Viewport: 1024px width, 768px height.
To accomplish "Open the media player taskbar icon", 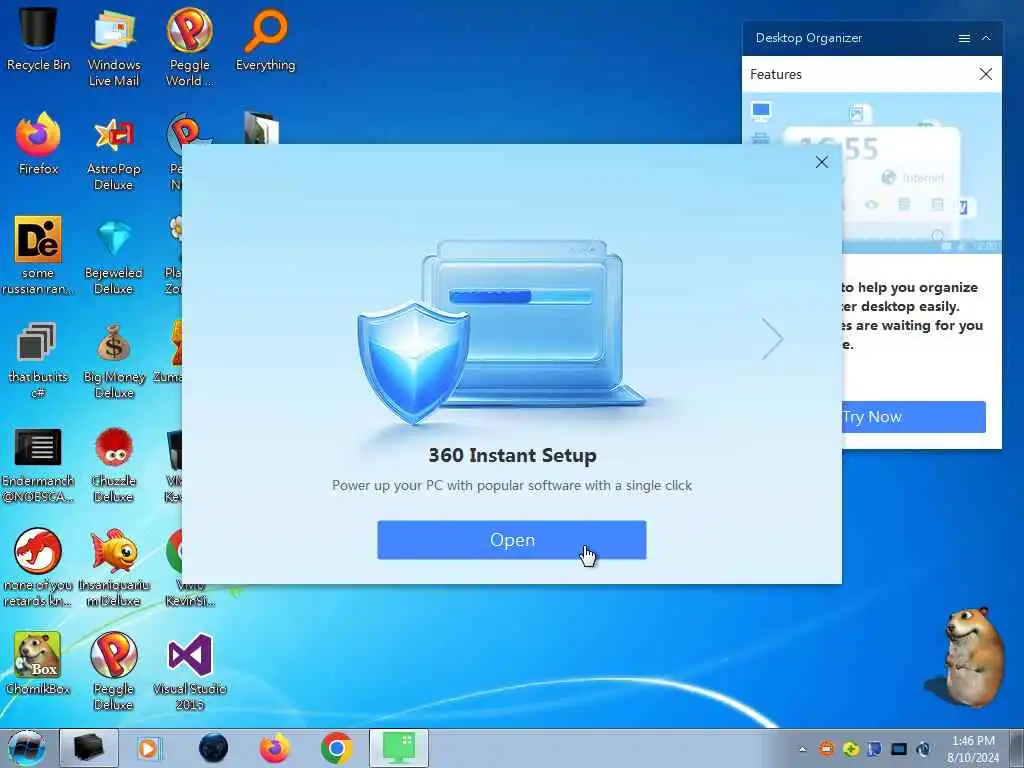I will pos(148,748).
